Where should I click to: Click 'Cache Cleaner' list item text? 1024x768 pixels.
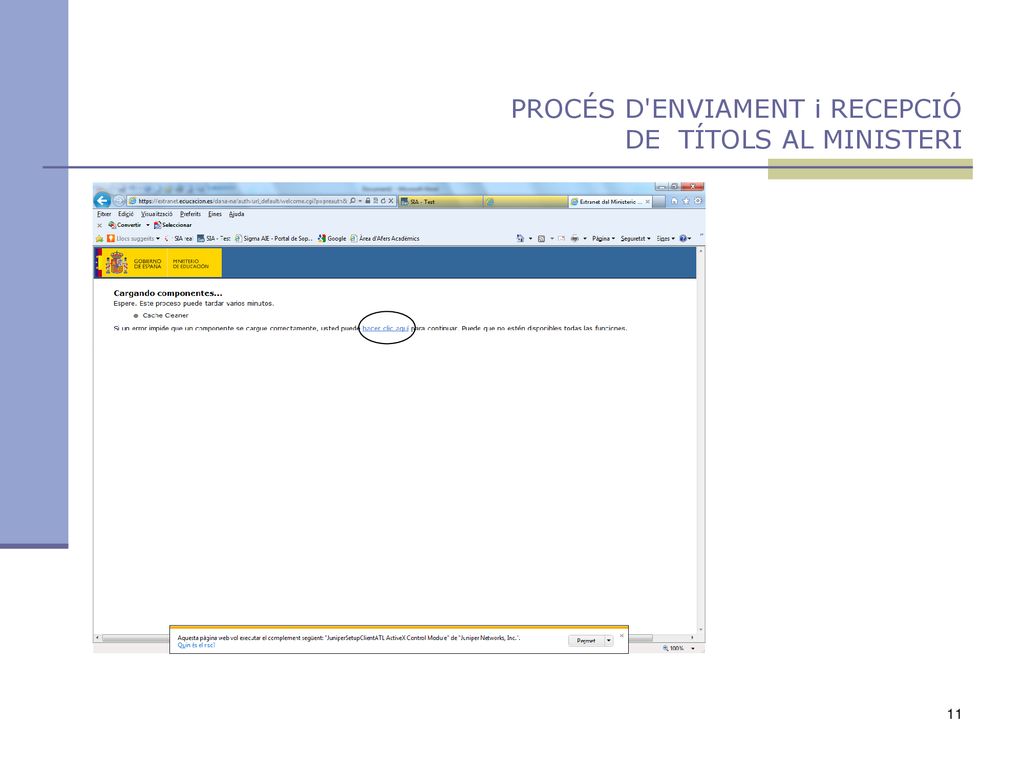pos(165,315)
